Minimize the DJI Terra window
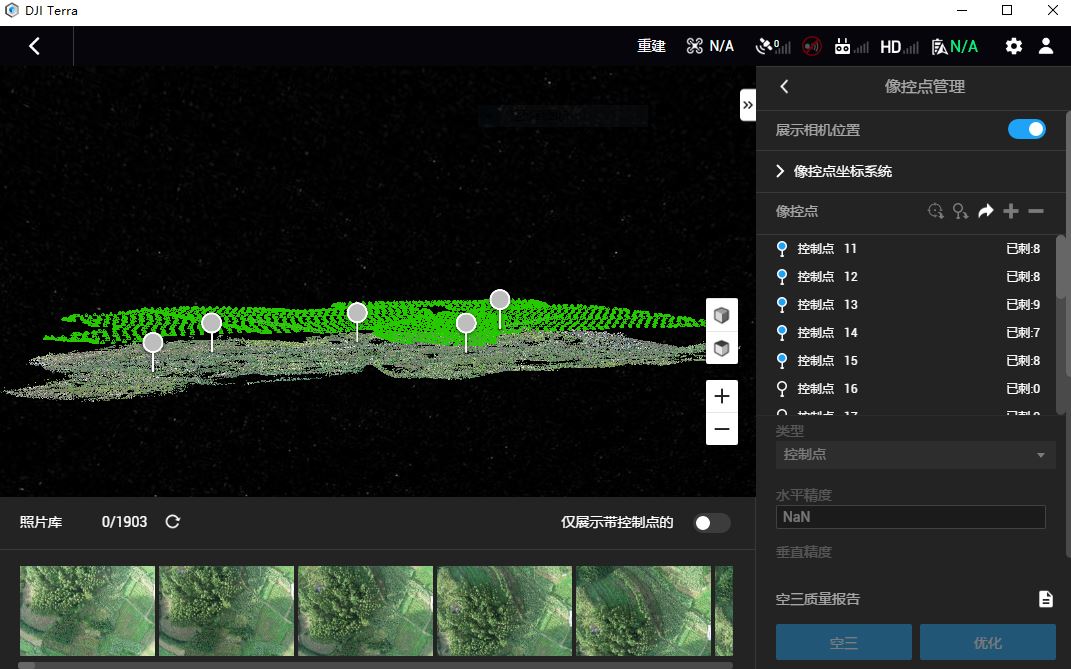The width and height of the screenshot is (1071, 669). point(962,10)
